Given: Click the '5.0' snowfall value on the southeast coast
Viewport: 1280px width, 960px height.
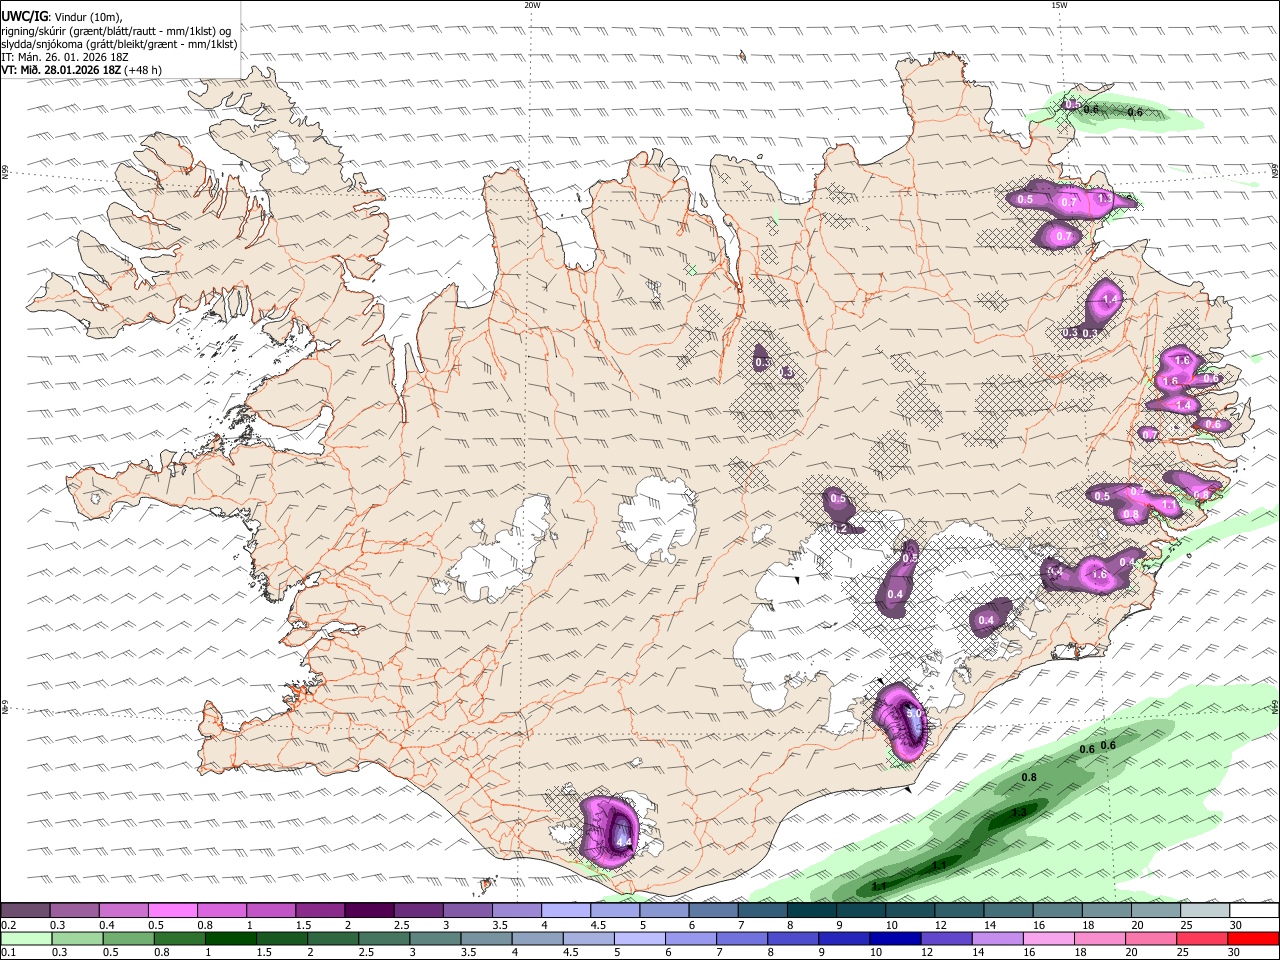Looking at the screenshot, I should [913, 714].
